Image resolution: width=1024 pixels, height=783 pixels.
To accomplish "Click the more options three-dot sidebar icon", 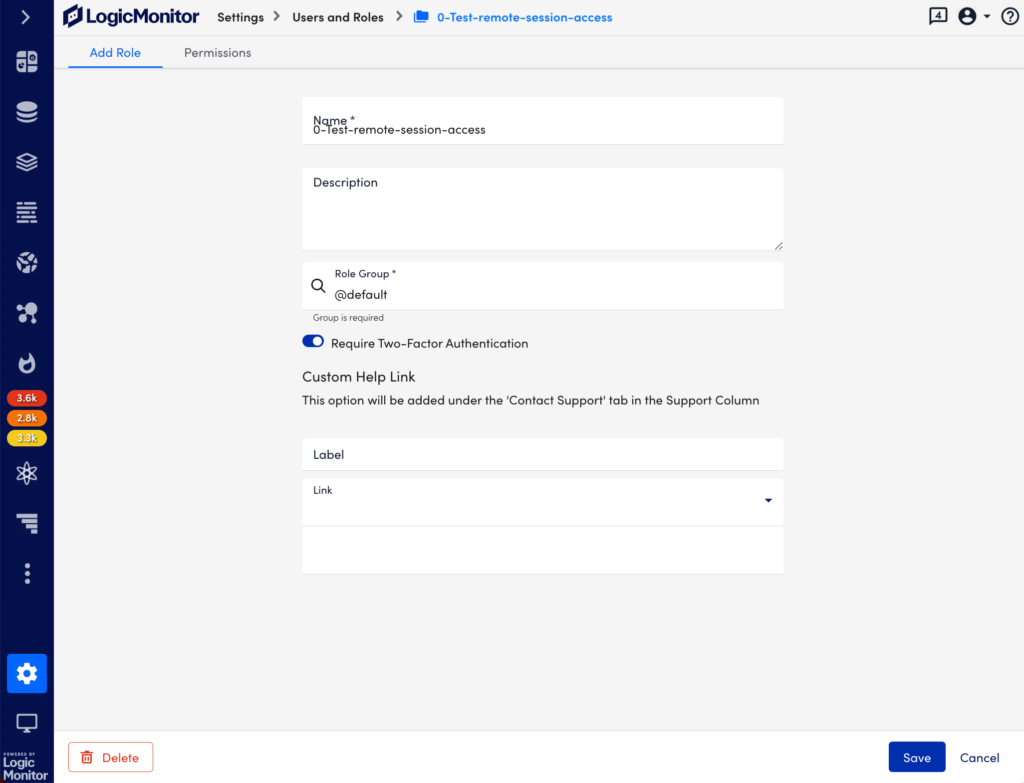I will click(26, 573).
